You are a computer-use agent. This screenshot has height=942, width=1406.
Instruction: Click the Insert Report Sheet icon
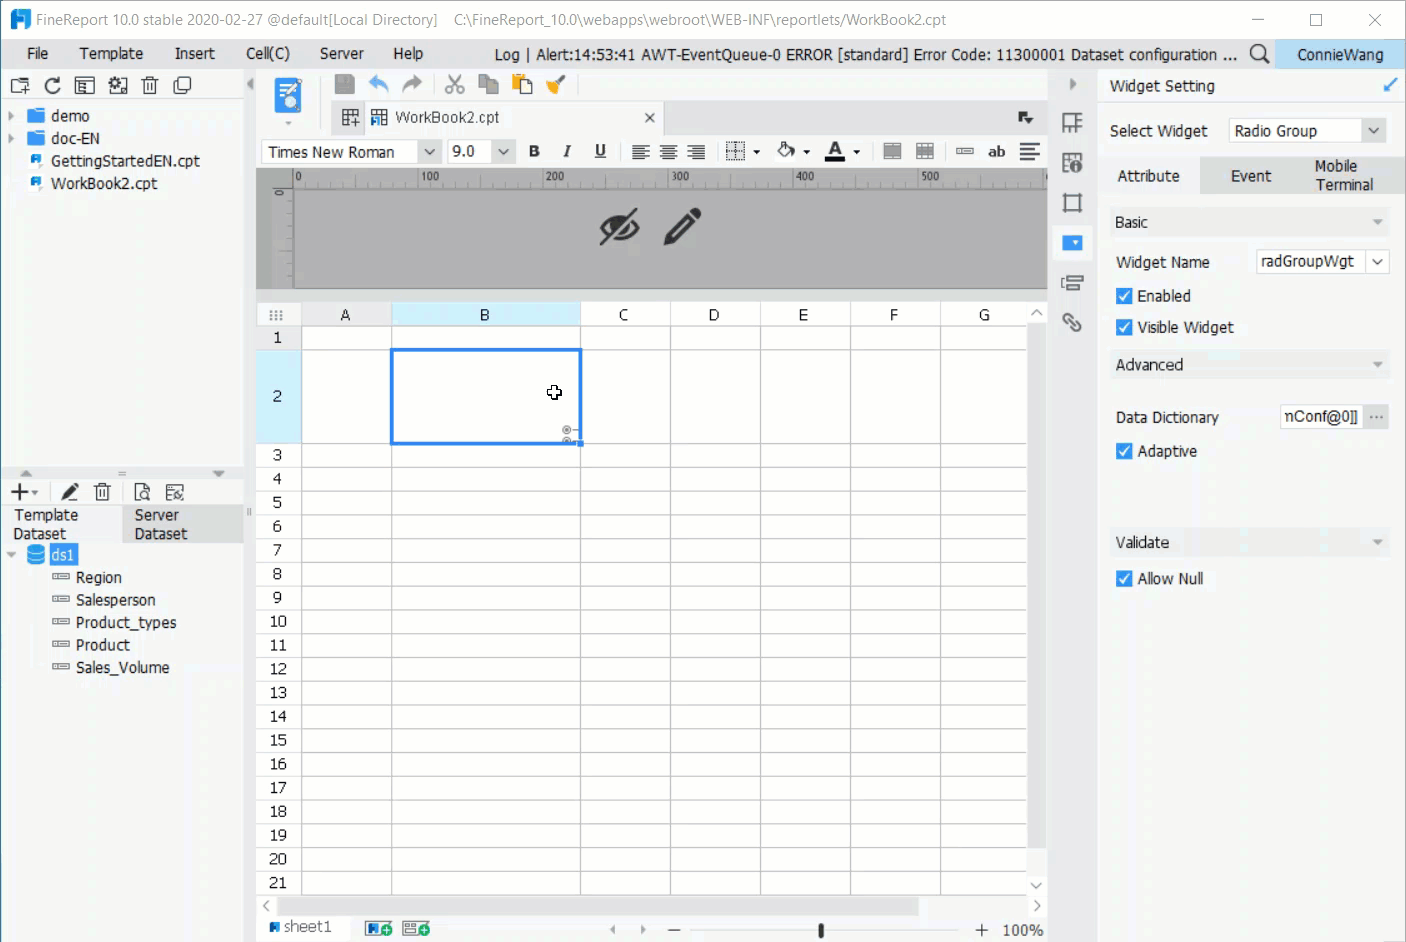tap(378, 929)
